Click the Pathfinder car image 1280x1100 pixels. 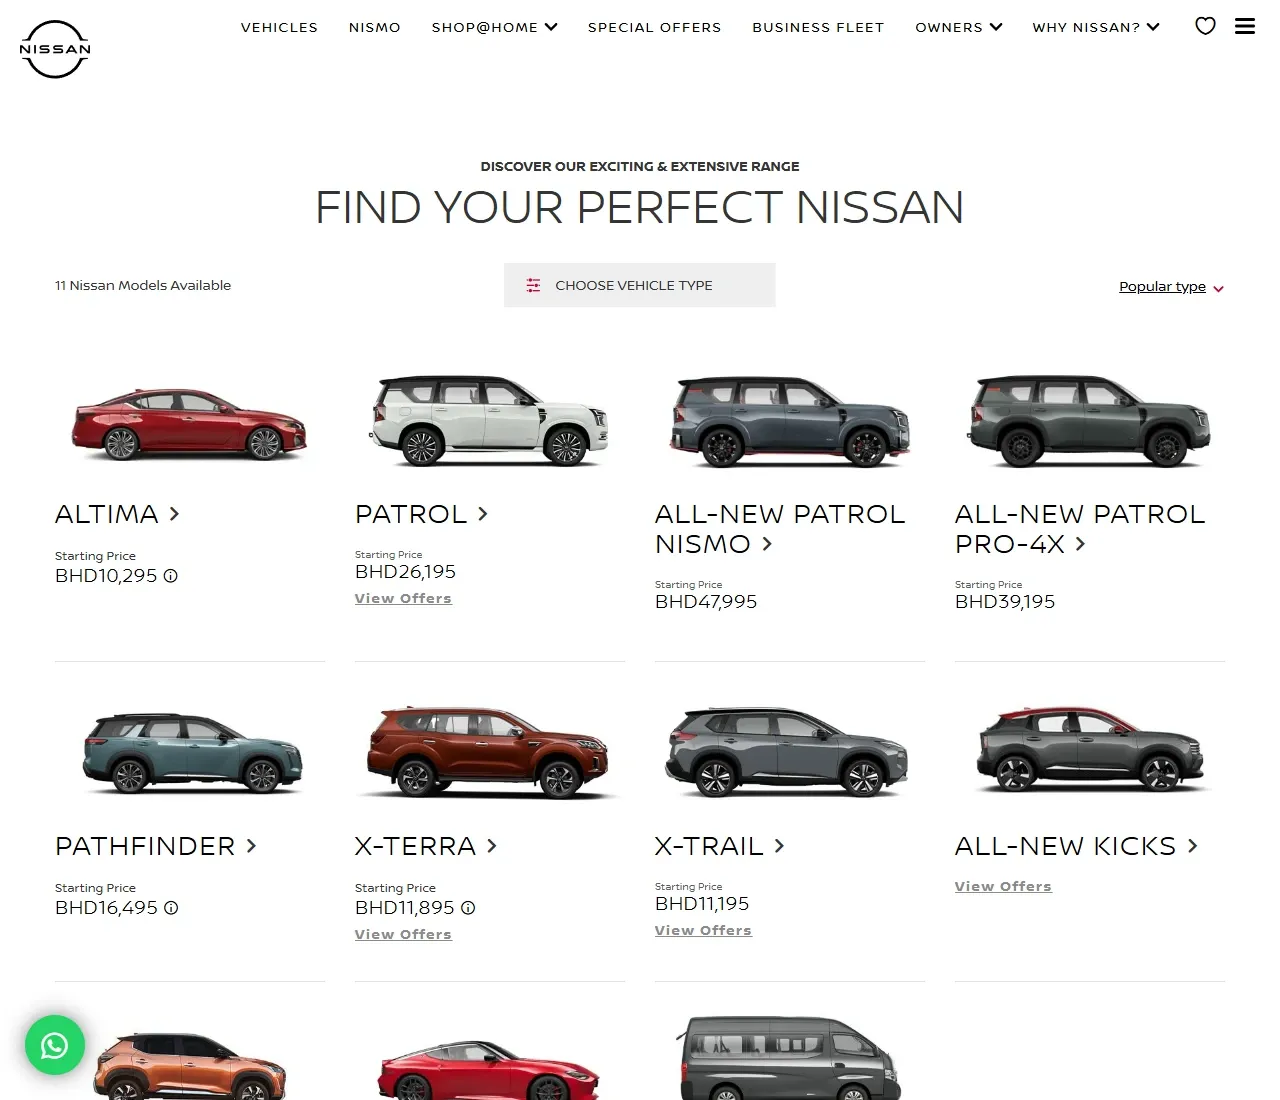pos(192,754)
